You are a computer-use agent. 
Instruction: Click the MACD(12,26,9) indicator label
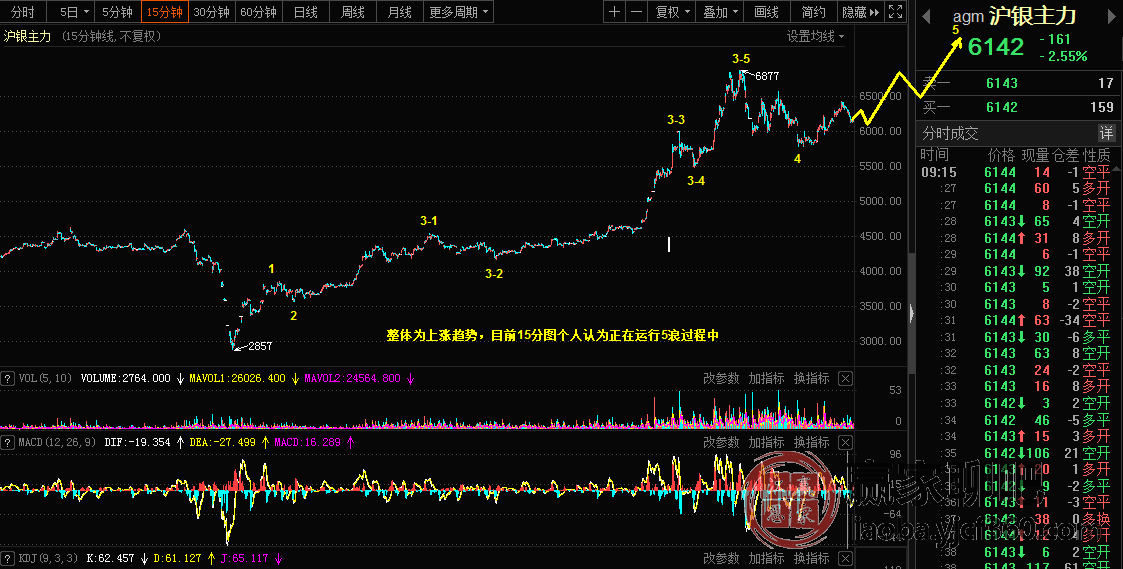coord(57,442)
